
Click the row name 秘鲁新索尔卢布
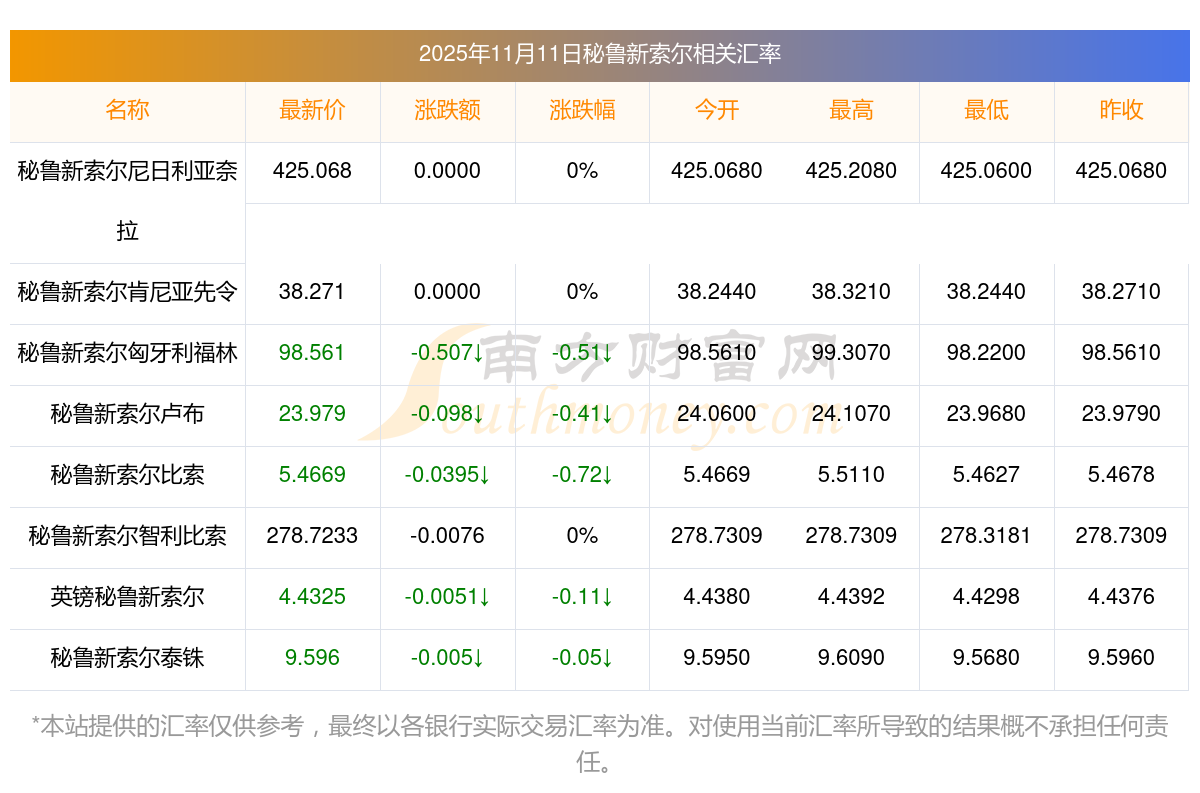[128, 414]
